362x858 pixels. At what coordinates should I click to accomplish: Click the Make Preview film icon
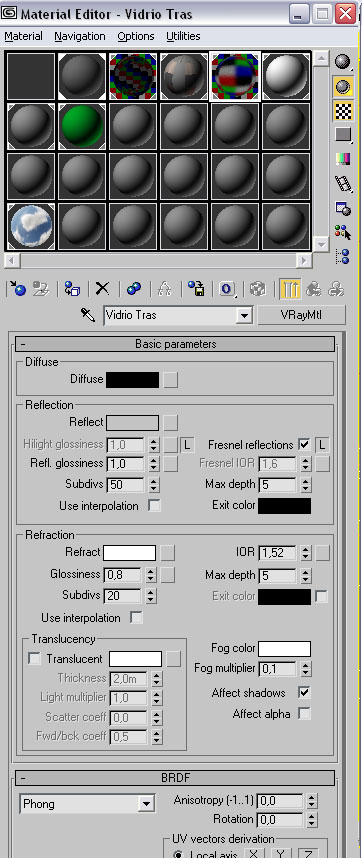pyautogui.click(x=343, y=184)
